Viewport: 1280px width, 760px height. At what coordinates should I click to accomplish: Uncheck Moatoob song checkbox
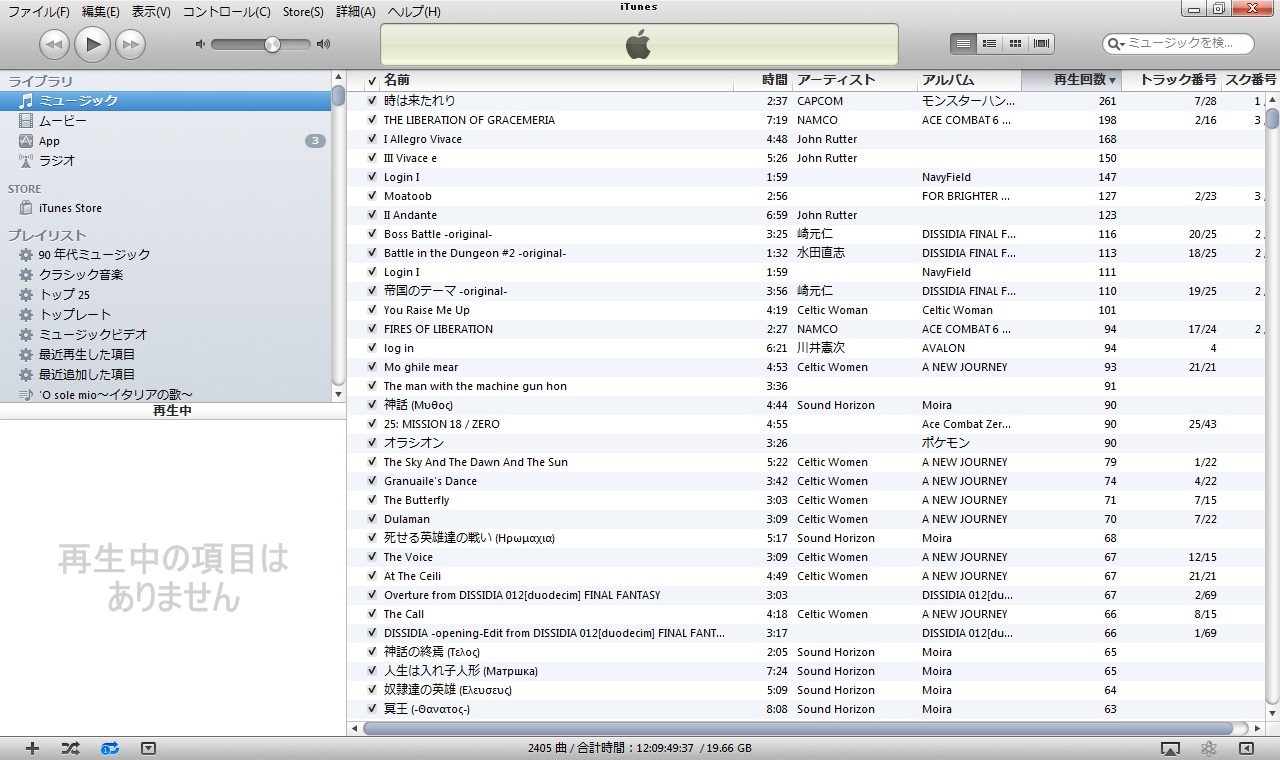tap(372, 196)
